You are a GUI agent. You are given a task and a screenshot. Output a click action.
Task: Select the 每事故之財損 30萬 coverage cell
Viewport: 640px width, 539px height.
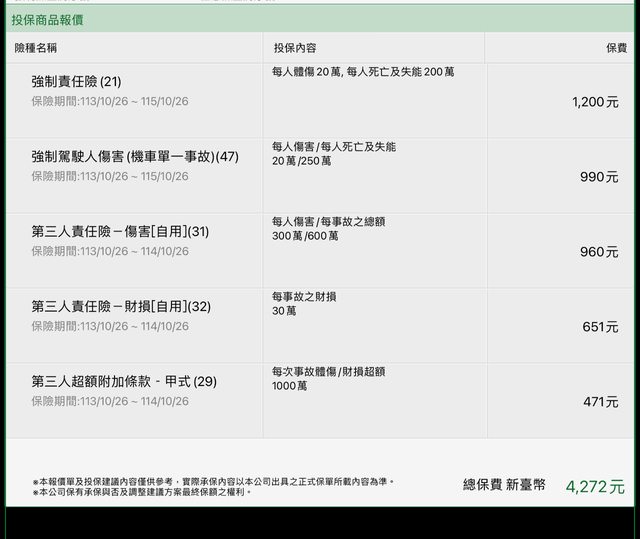(x=304, y=304)
